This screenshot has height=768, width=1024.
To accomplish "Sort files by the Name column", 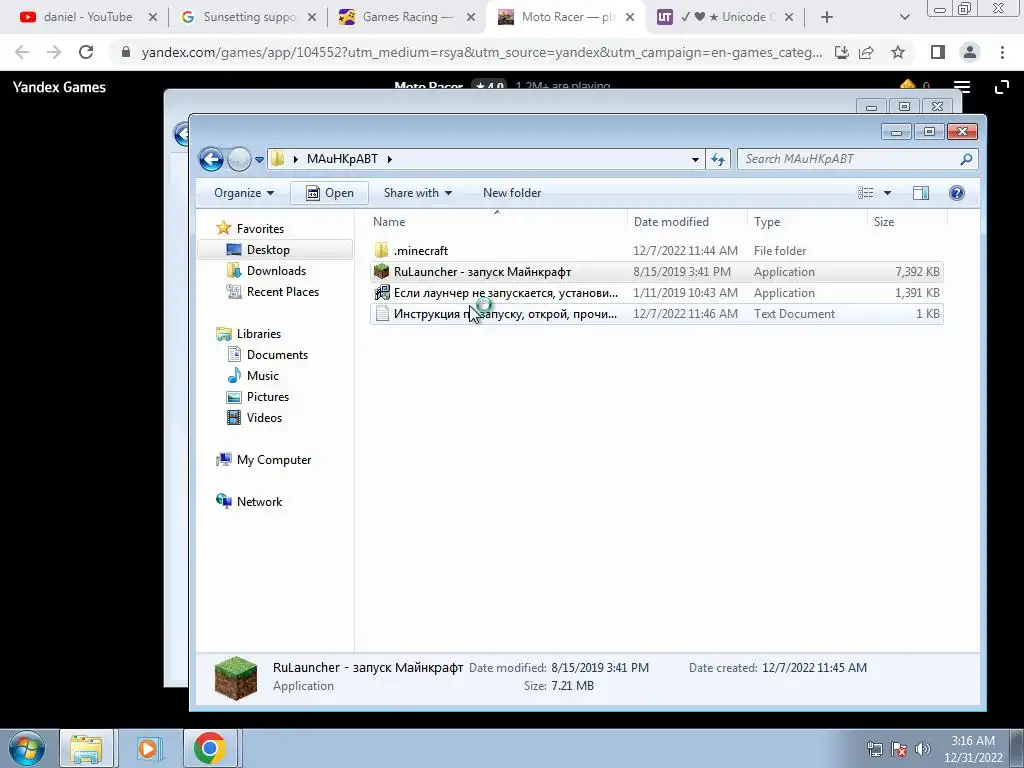I will pyautogui.click(x=496, y=221).
